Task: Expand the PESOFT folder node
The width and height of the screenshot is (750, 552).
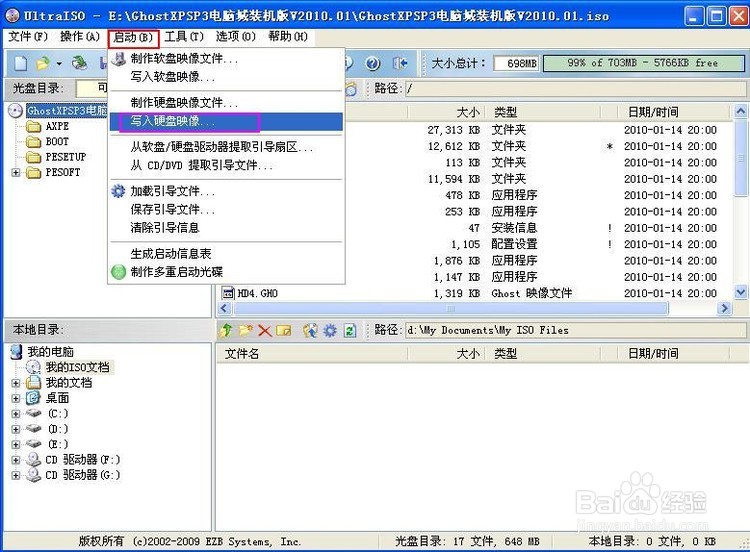Action: (16, 173)
